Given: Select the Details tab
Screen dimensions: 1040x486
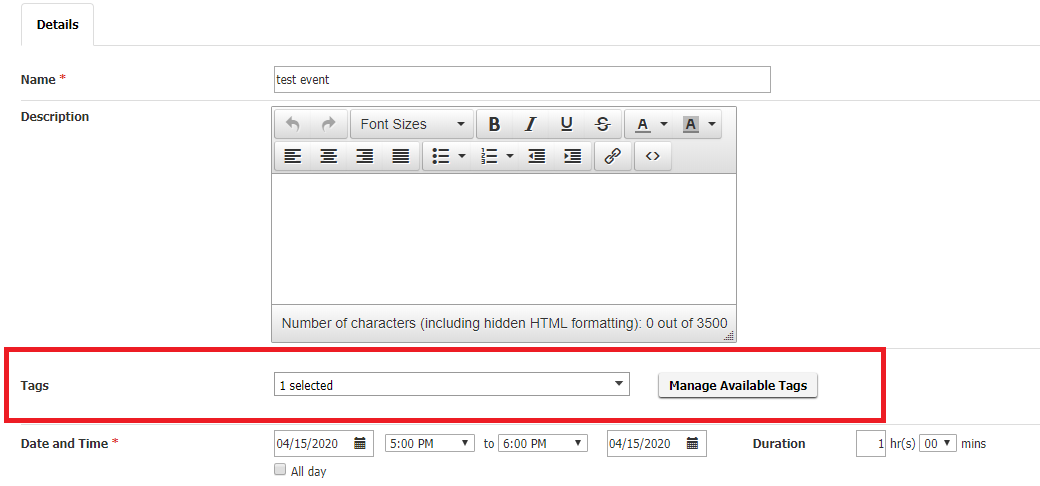Looking at the screenshot, I should [x=58, y=25].
